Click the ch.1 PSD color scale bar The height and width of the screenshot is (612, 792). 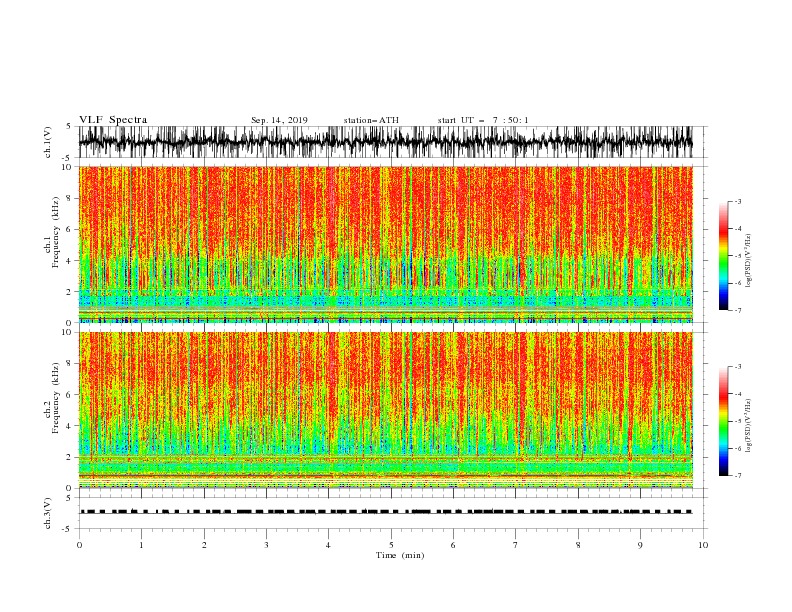723,256
